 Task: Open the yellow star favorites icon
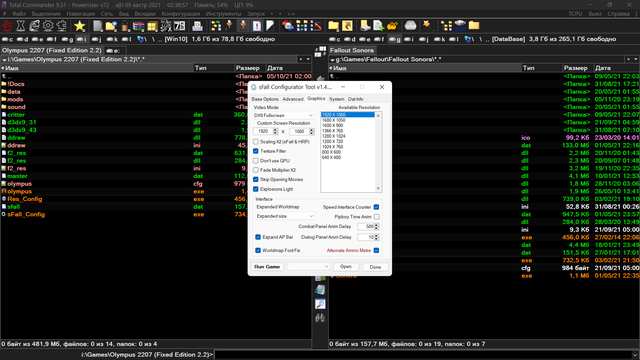(x=80, y=26)
